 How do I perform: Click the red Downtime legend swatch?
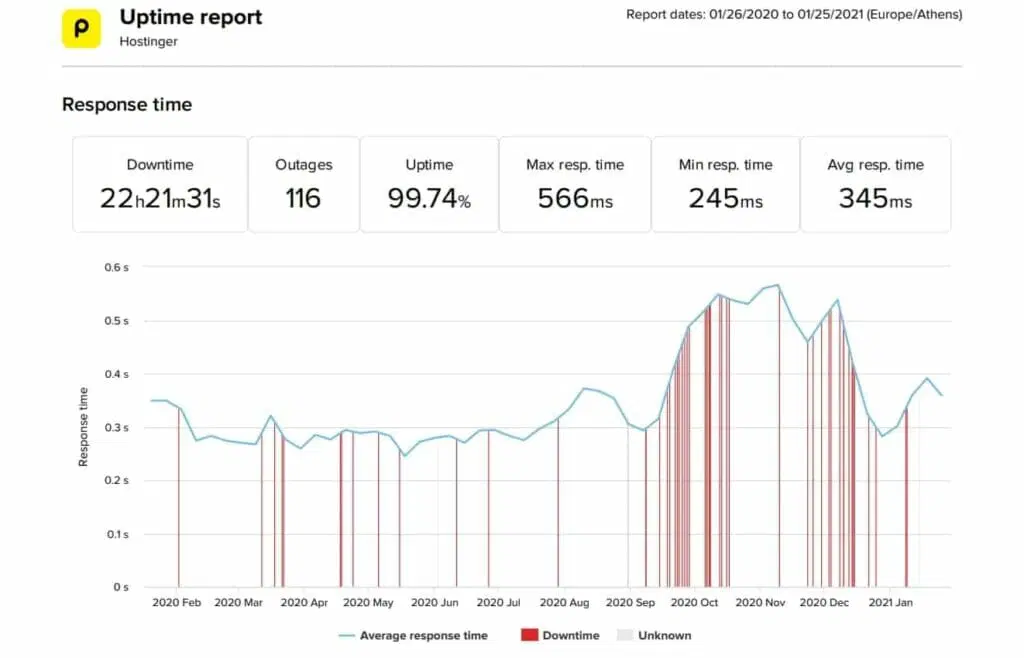[x=530, y=635]
